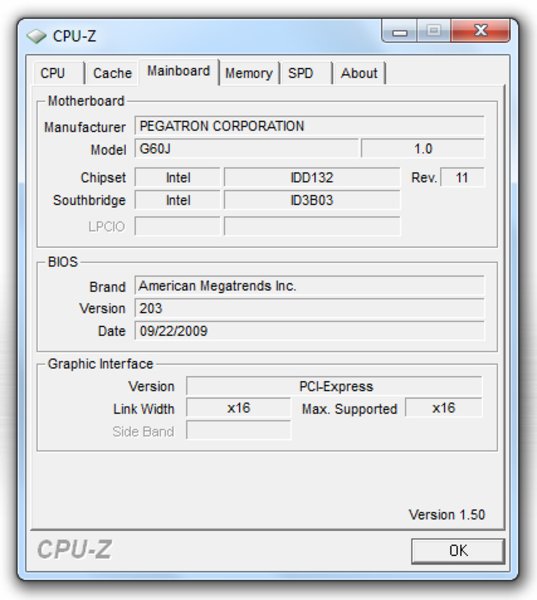This screenshot has height=600, width=537.
Task: Click the Graphic Interface group heading
Action: pyautogui.click(x=100, y=364)
